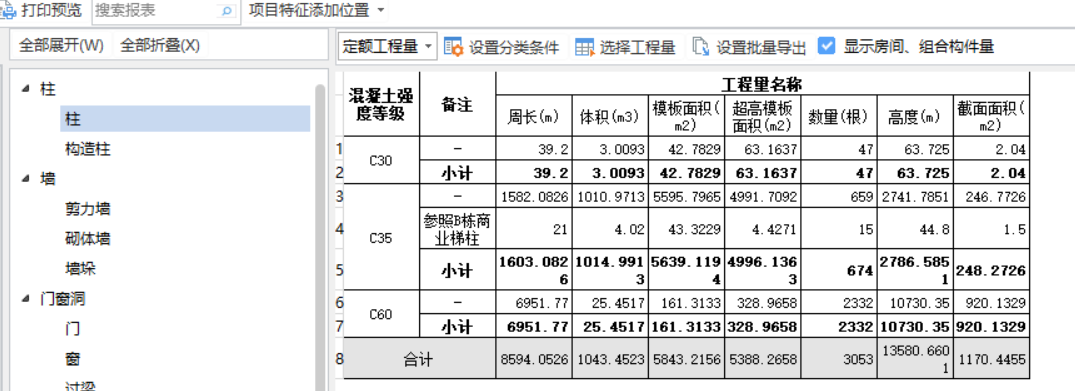The height and width of the screenshot is (391, 1075).
Task: Click subtotal value 674
Action: pyautogui.click(x=838, y=270)
